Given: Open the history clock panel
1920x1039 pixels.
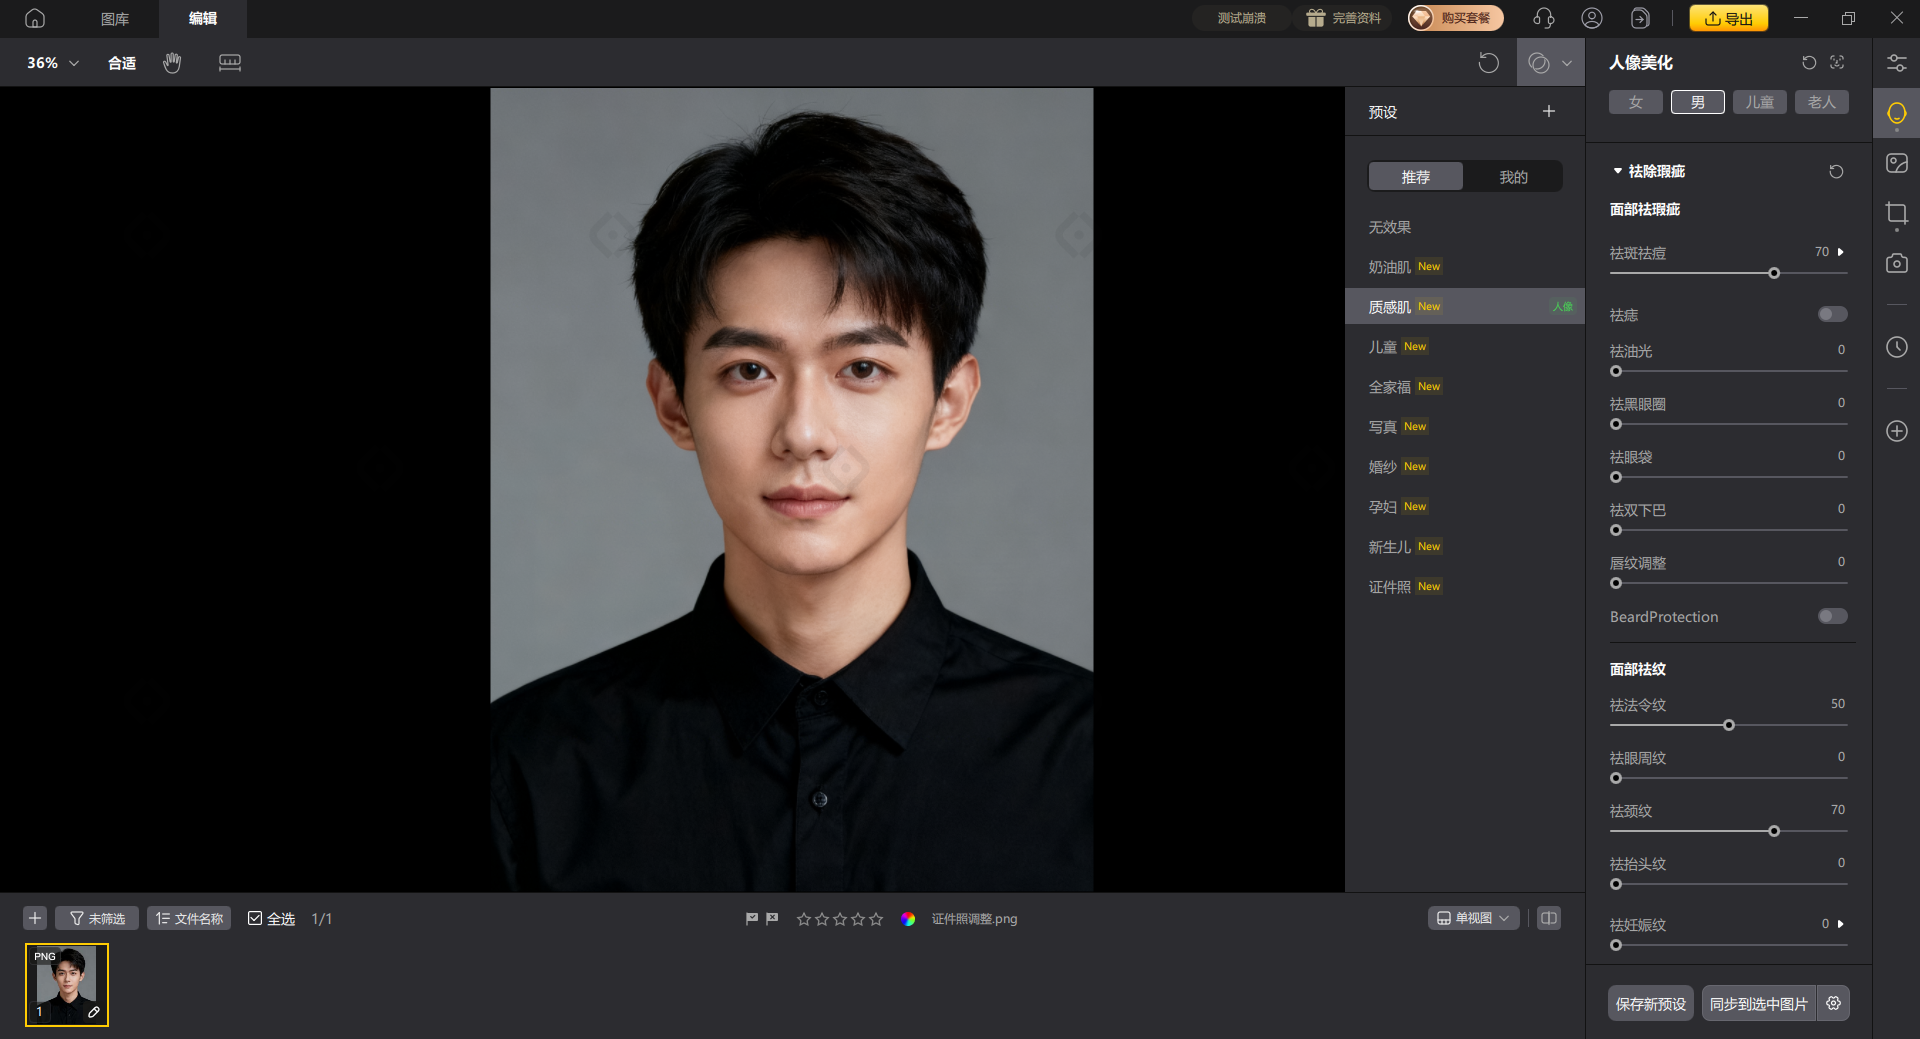Looking at the screenshot, I should (1896, 347).
